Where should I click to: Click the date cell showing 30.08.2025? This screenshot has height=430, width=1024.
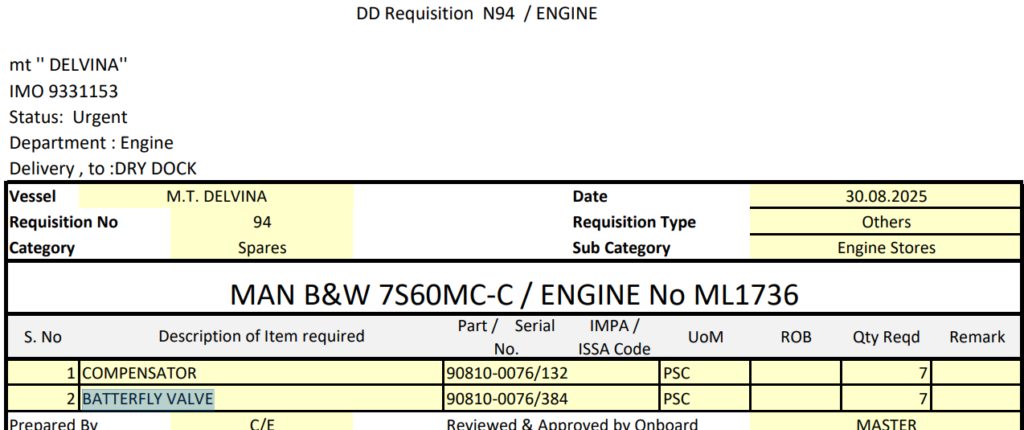(x=885, y=197)
